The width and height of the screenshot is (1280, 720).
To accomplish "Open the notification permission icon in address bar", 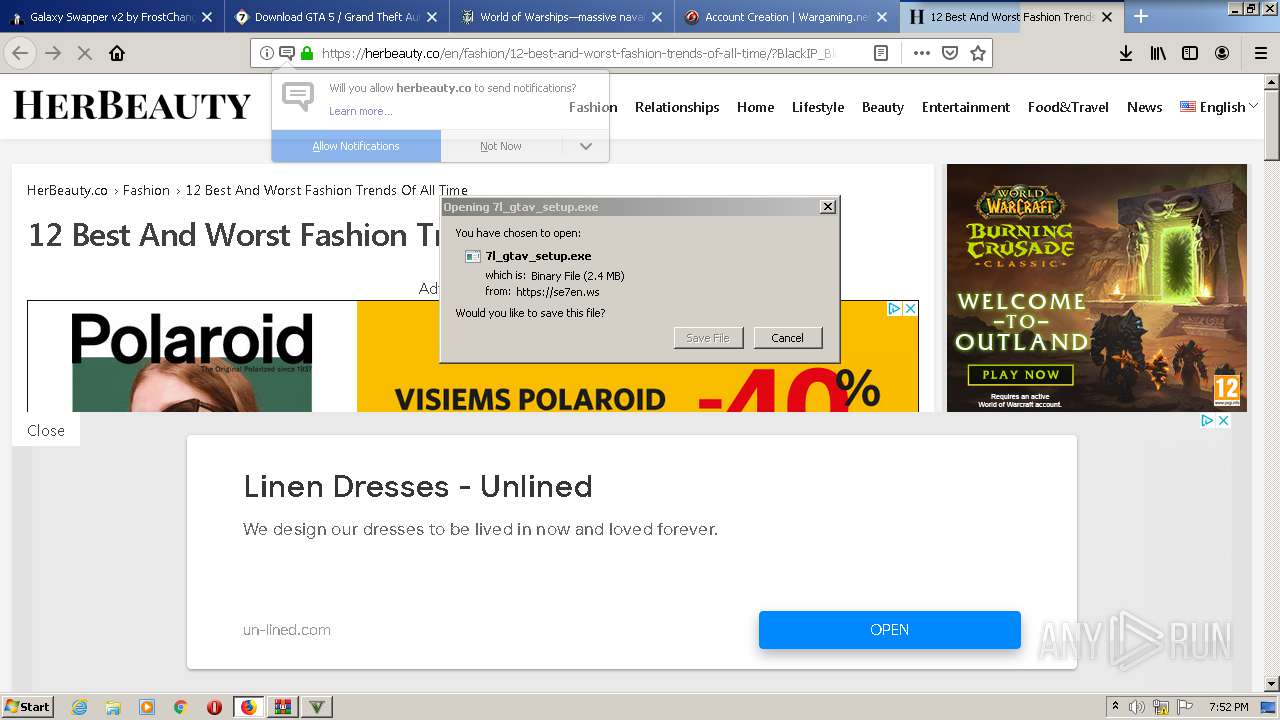I will coord(286,53).
